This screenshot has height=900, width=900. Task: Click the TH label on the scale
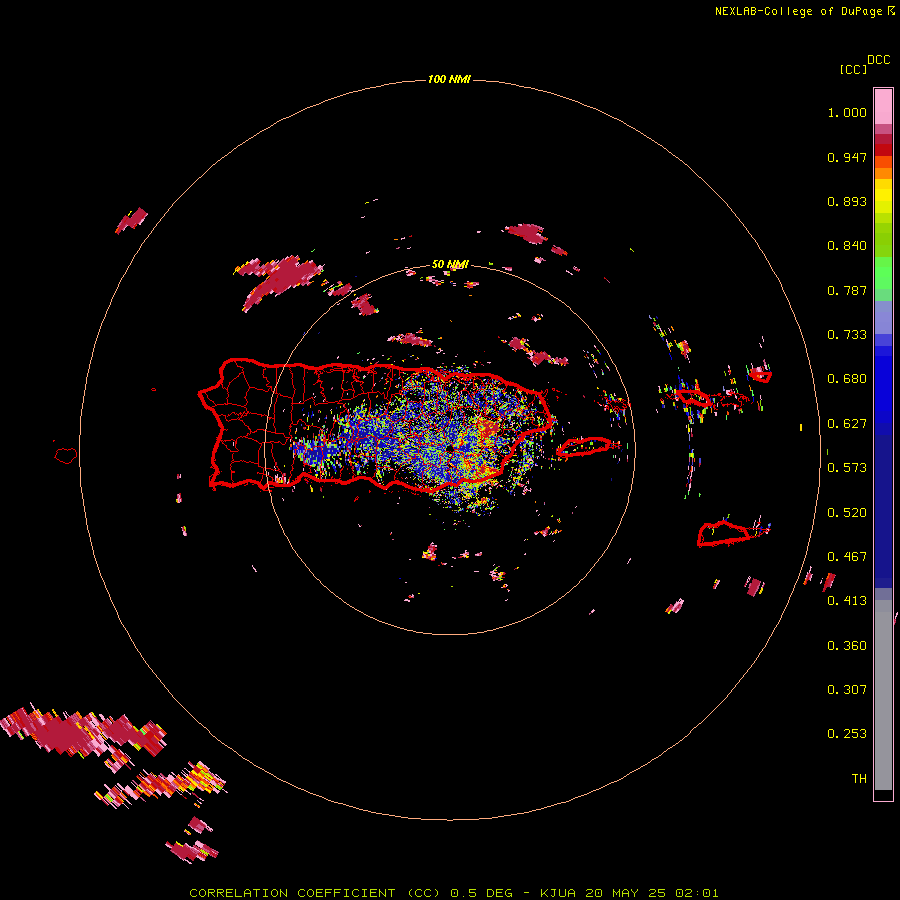click(x=859, y=779)
